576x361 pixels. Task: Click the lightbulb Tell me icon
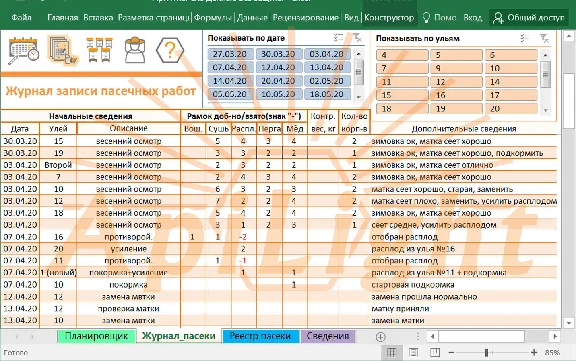click(x=426, y=18)
